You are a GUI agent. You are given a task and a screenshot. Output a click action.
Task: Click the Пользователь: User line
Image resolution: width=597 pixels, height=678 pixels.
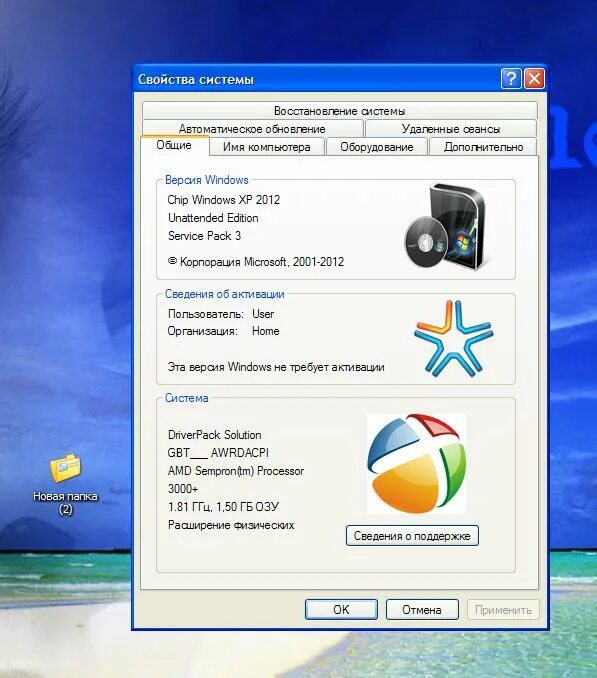(221, 314)
